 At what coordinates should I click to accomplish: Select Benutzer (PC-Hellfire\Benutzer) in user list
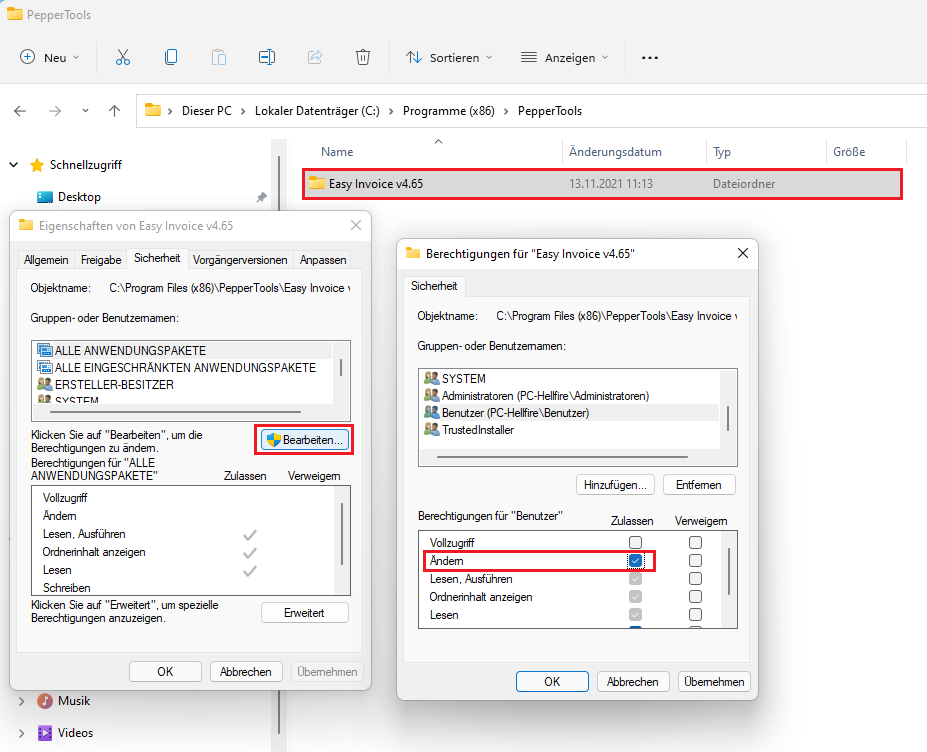coord(570,413)
